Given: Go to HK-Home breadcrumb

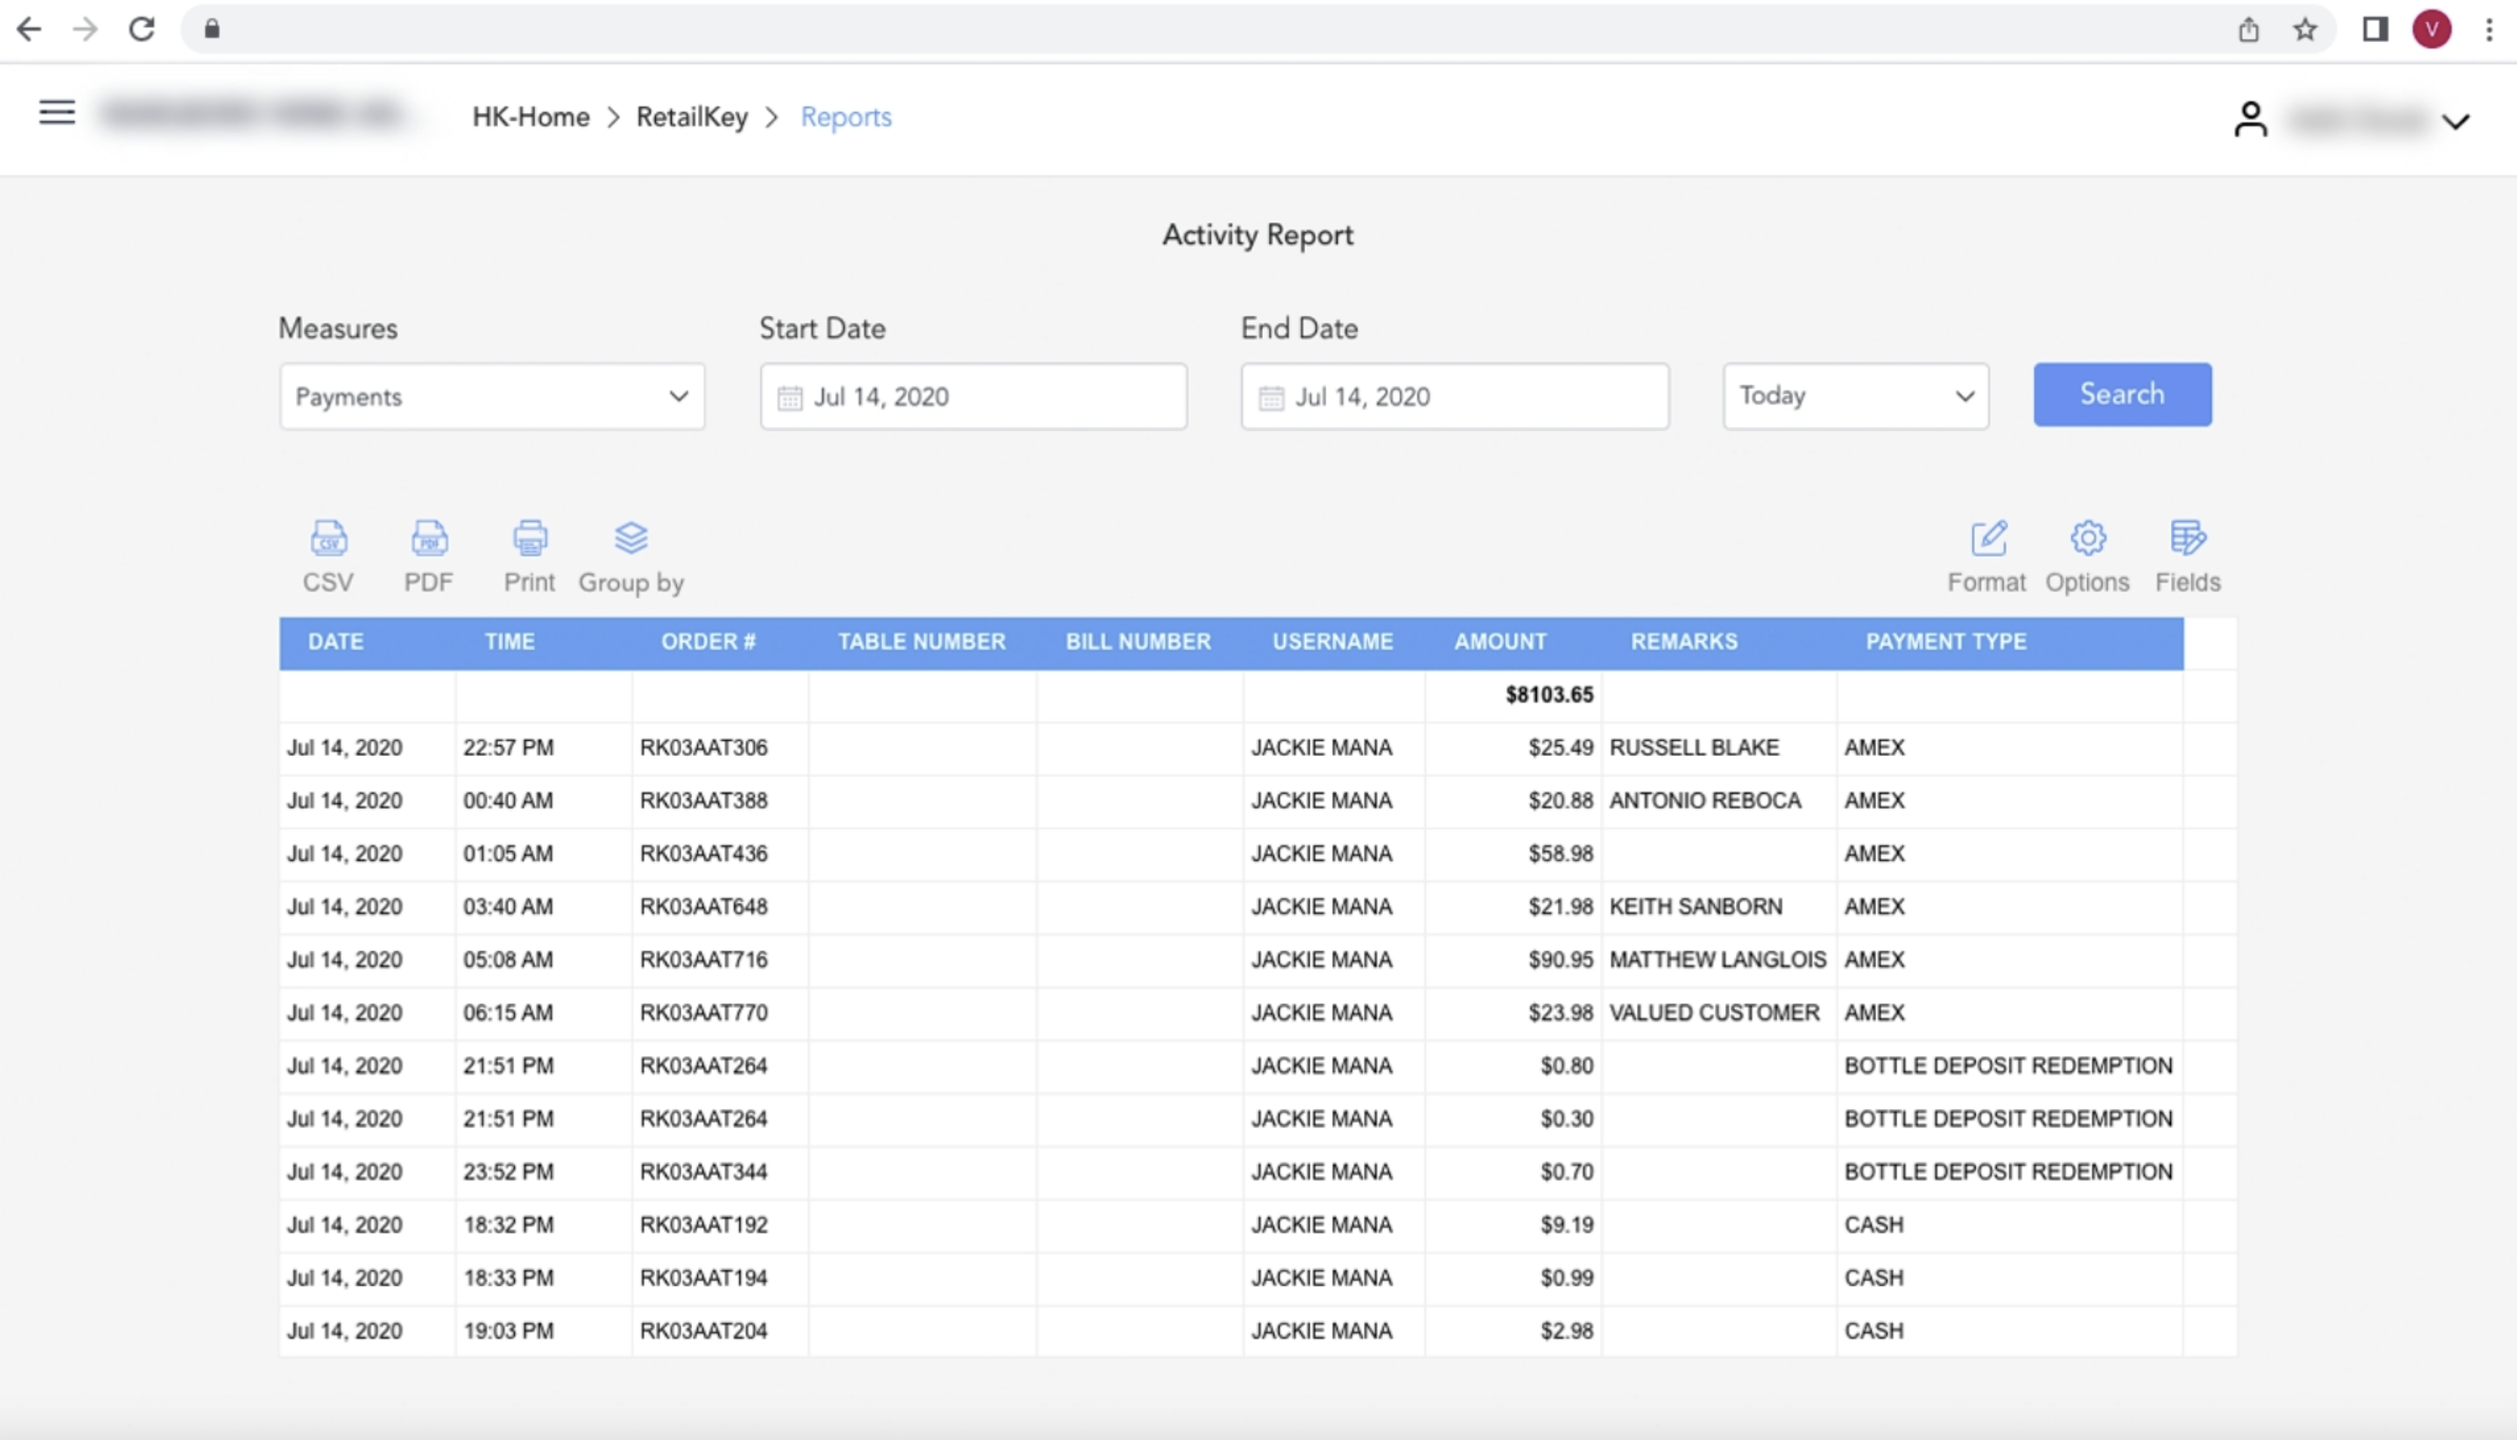Looking at the screenshot, I should pyautogui.click(x=530, y=117).
